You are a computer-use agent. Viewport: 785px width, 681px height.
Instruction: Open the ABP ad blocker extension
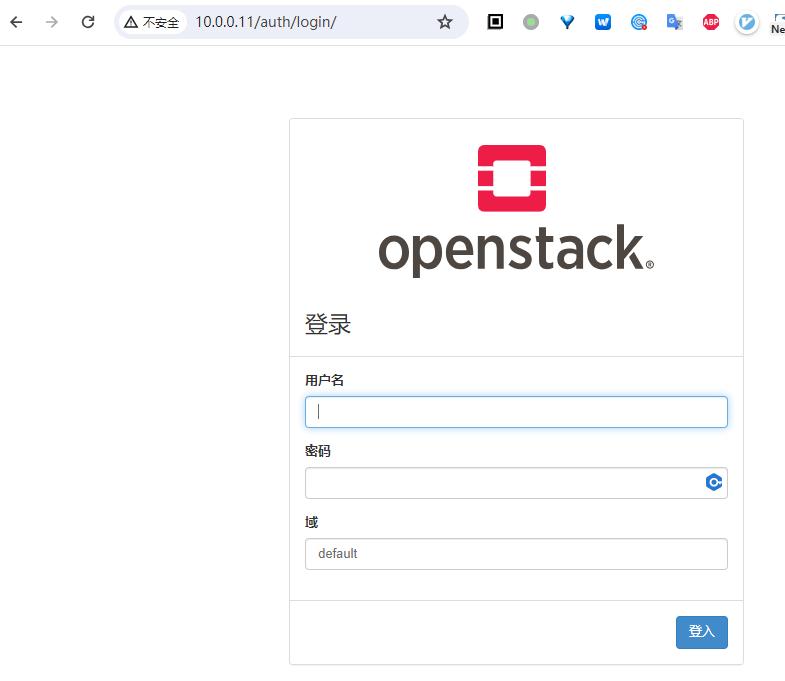click(x=710, y=22)
